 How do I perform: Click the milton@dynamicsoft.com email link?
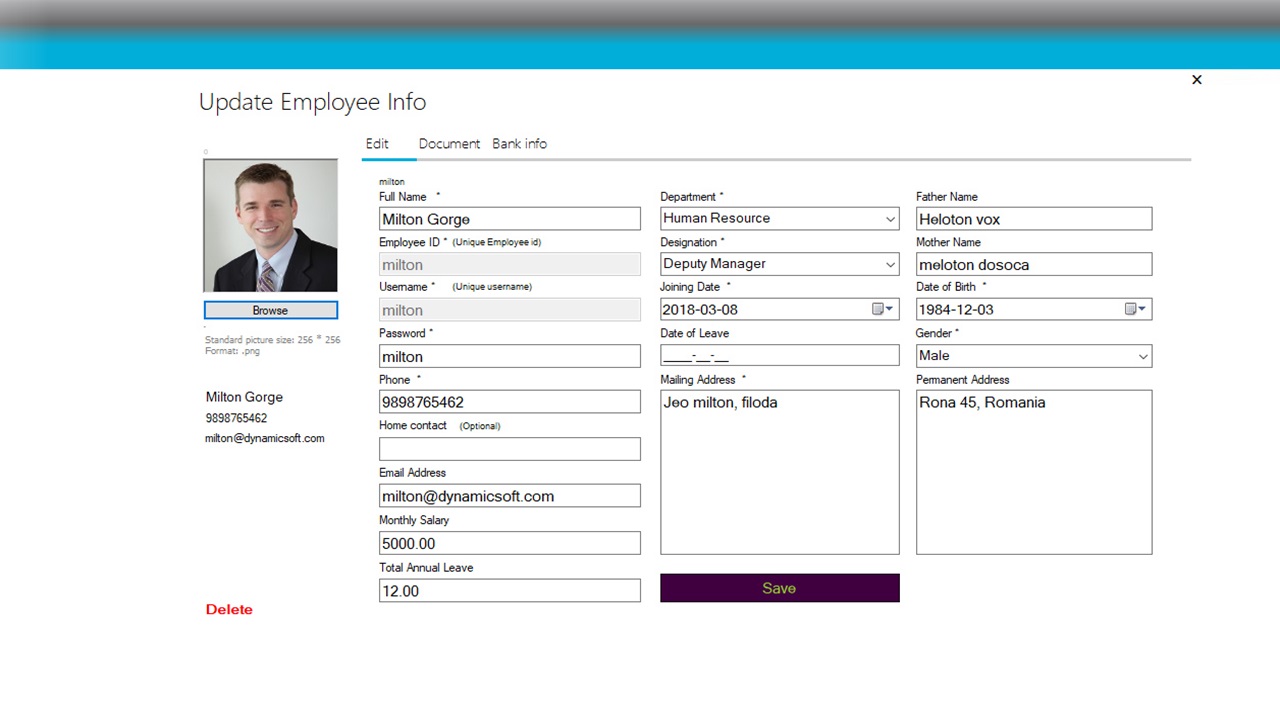[x=264, y=438]
